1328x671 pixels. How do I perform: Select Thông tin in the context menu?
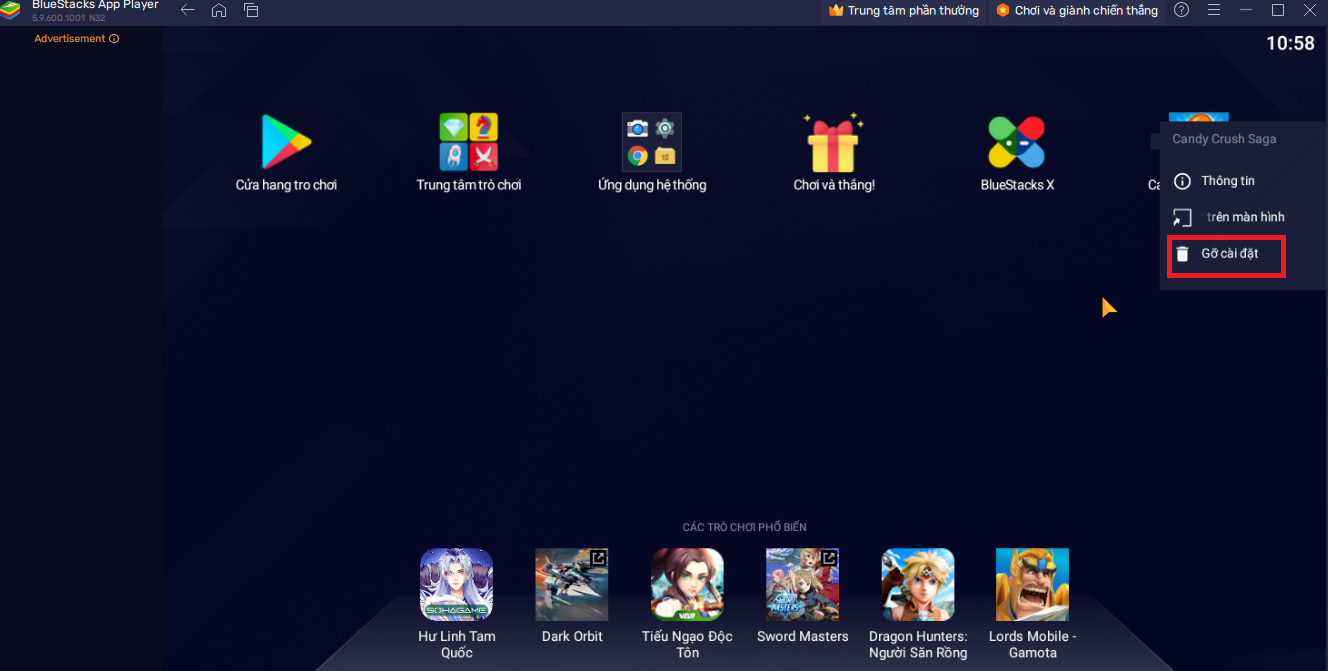1224,180
